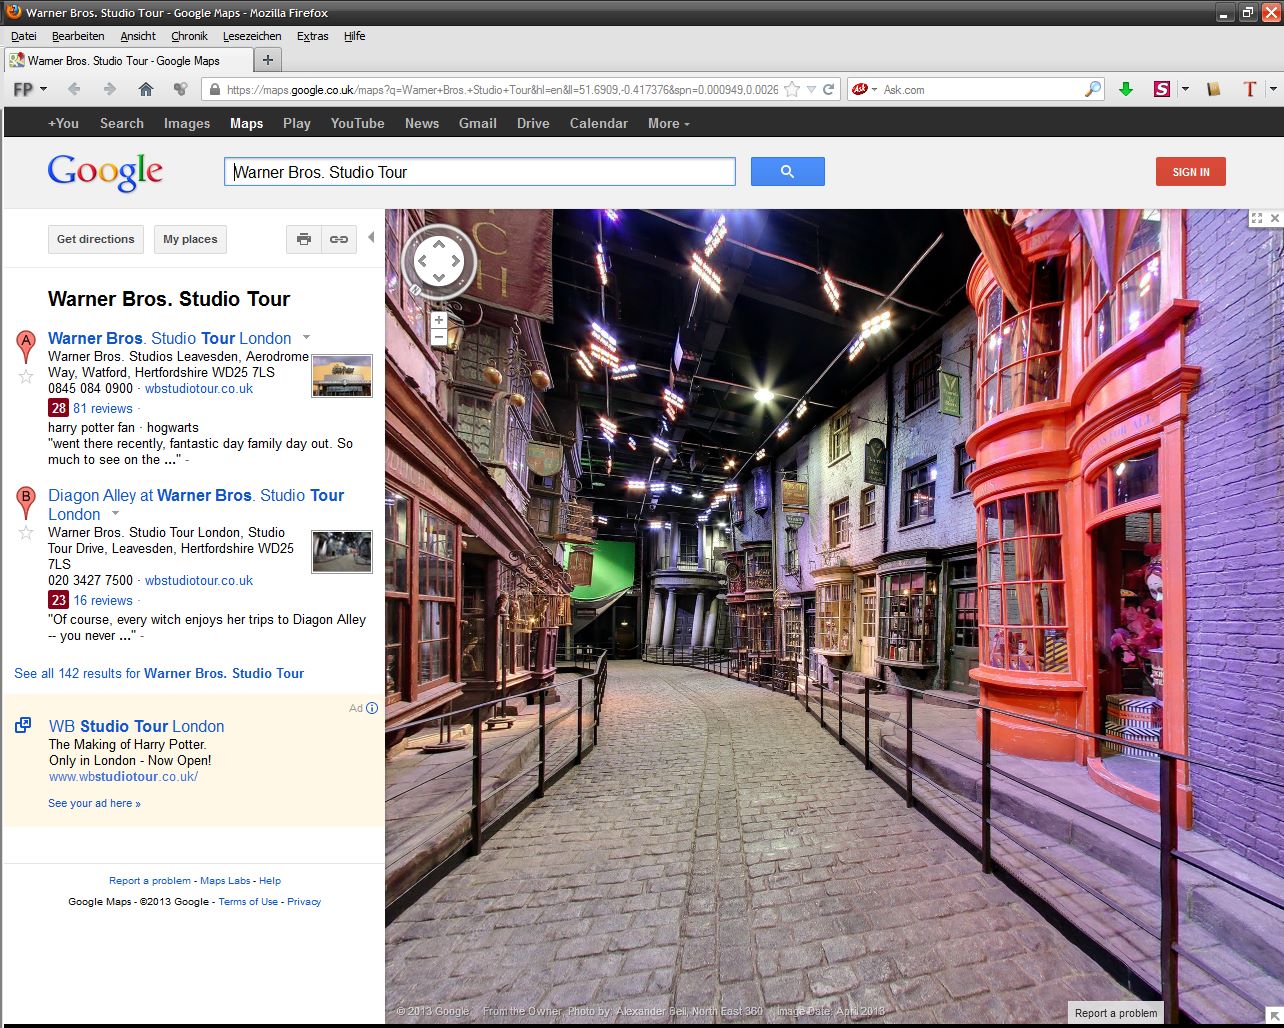The image size is (1284, 1028).
Task: Open Gmail in Google bar
Action: pyautogui.click(x=478, y=123)
